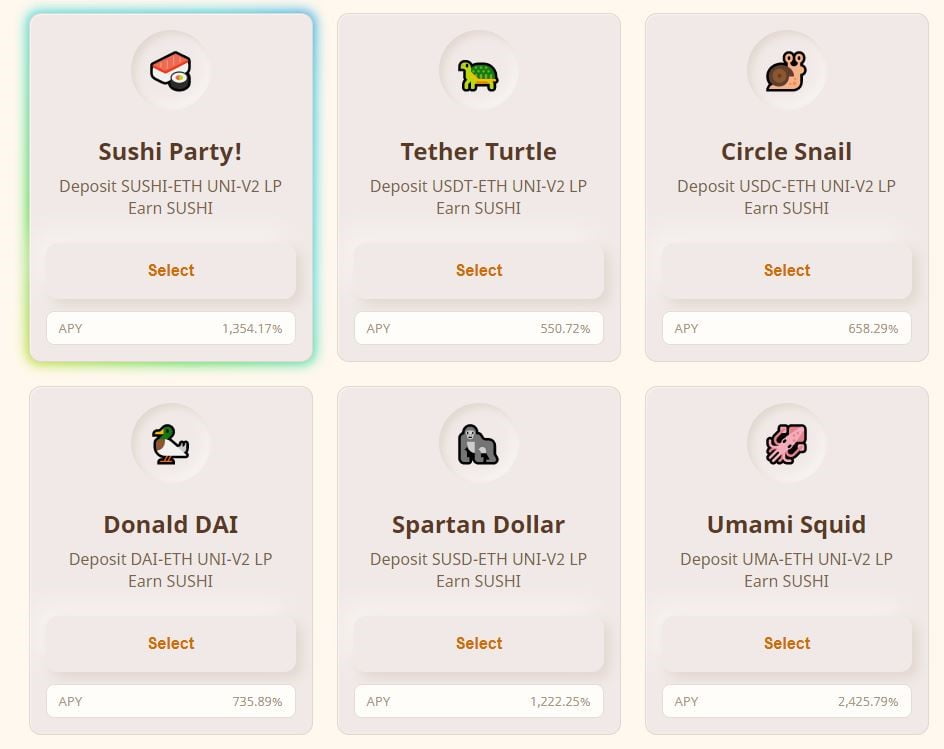Click the snail emoji icon
The image size is (944, 749).
pyautogui.click(x=787, y=71)
